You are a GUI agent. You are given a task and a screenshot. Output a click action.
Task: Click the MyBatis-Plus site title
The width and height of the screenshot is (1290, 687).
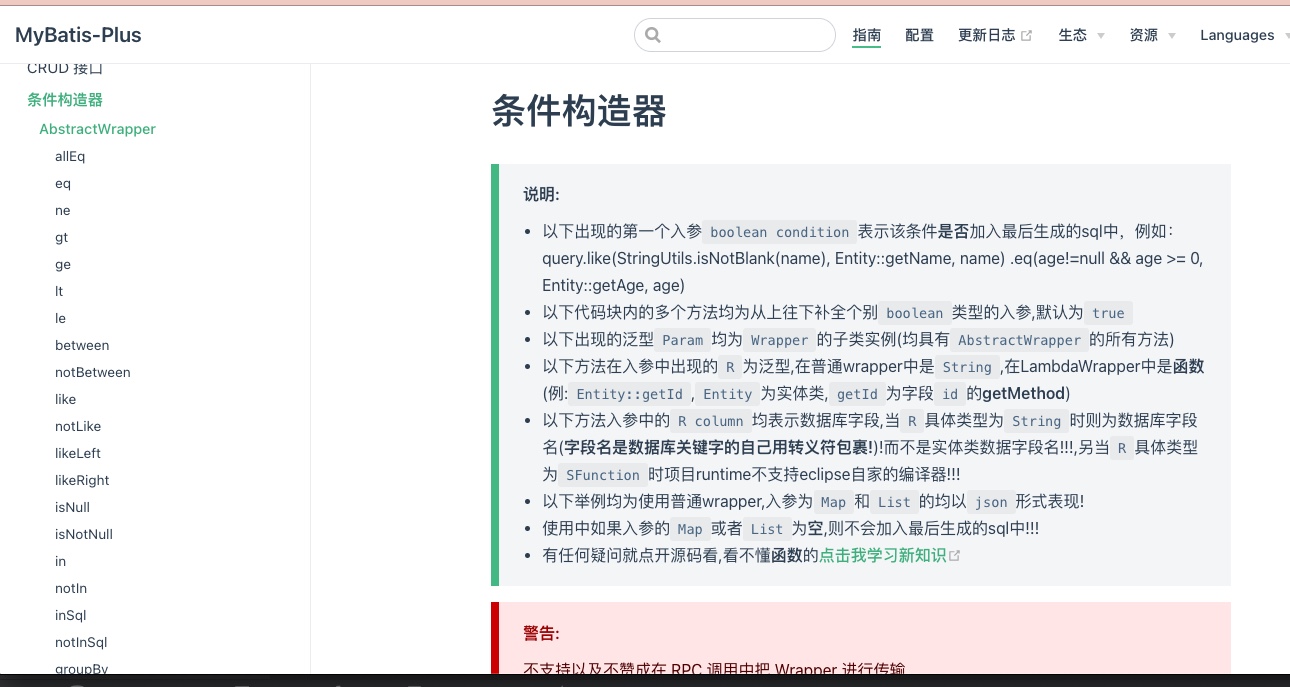77,34
